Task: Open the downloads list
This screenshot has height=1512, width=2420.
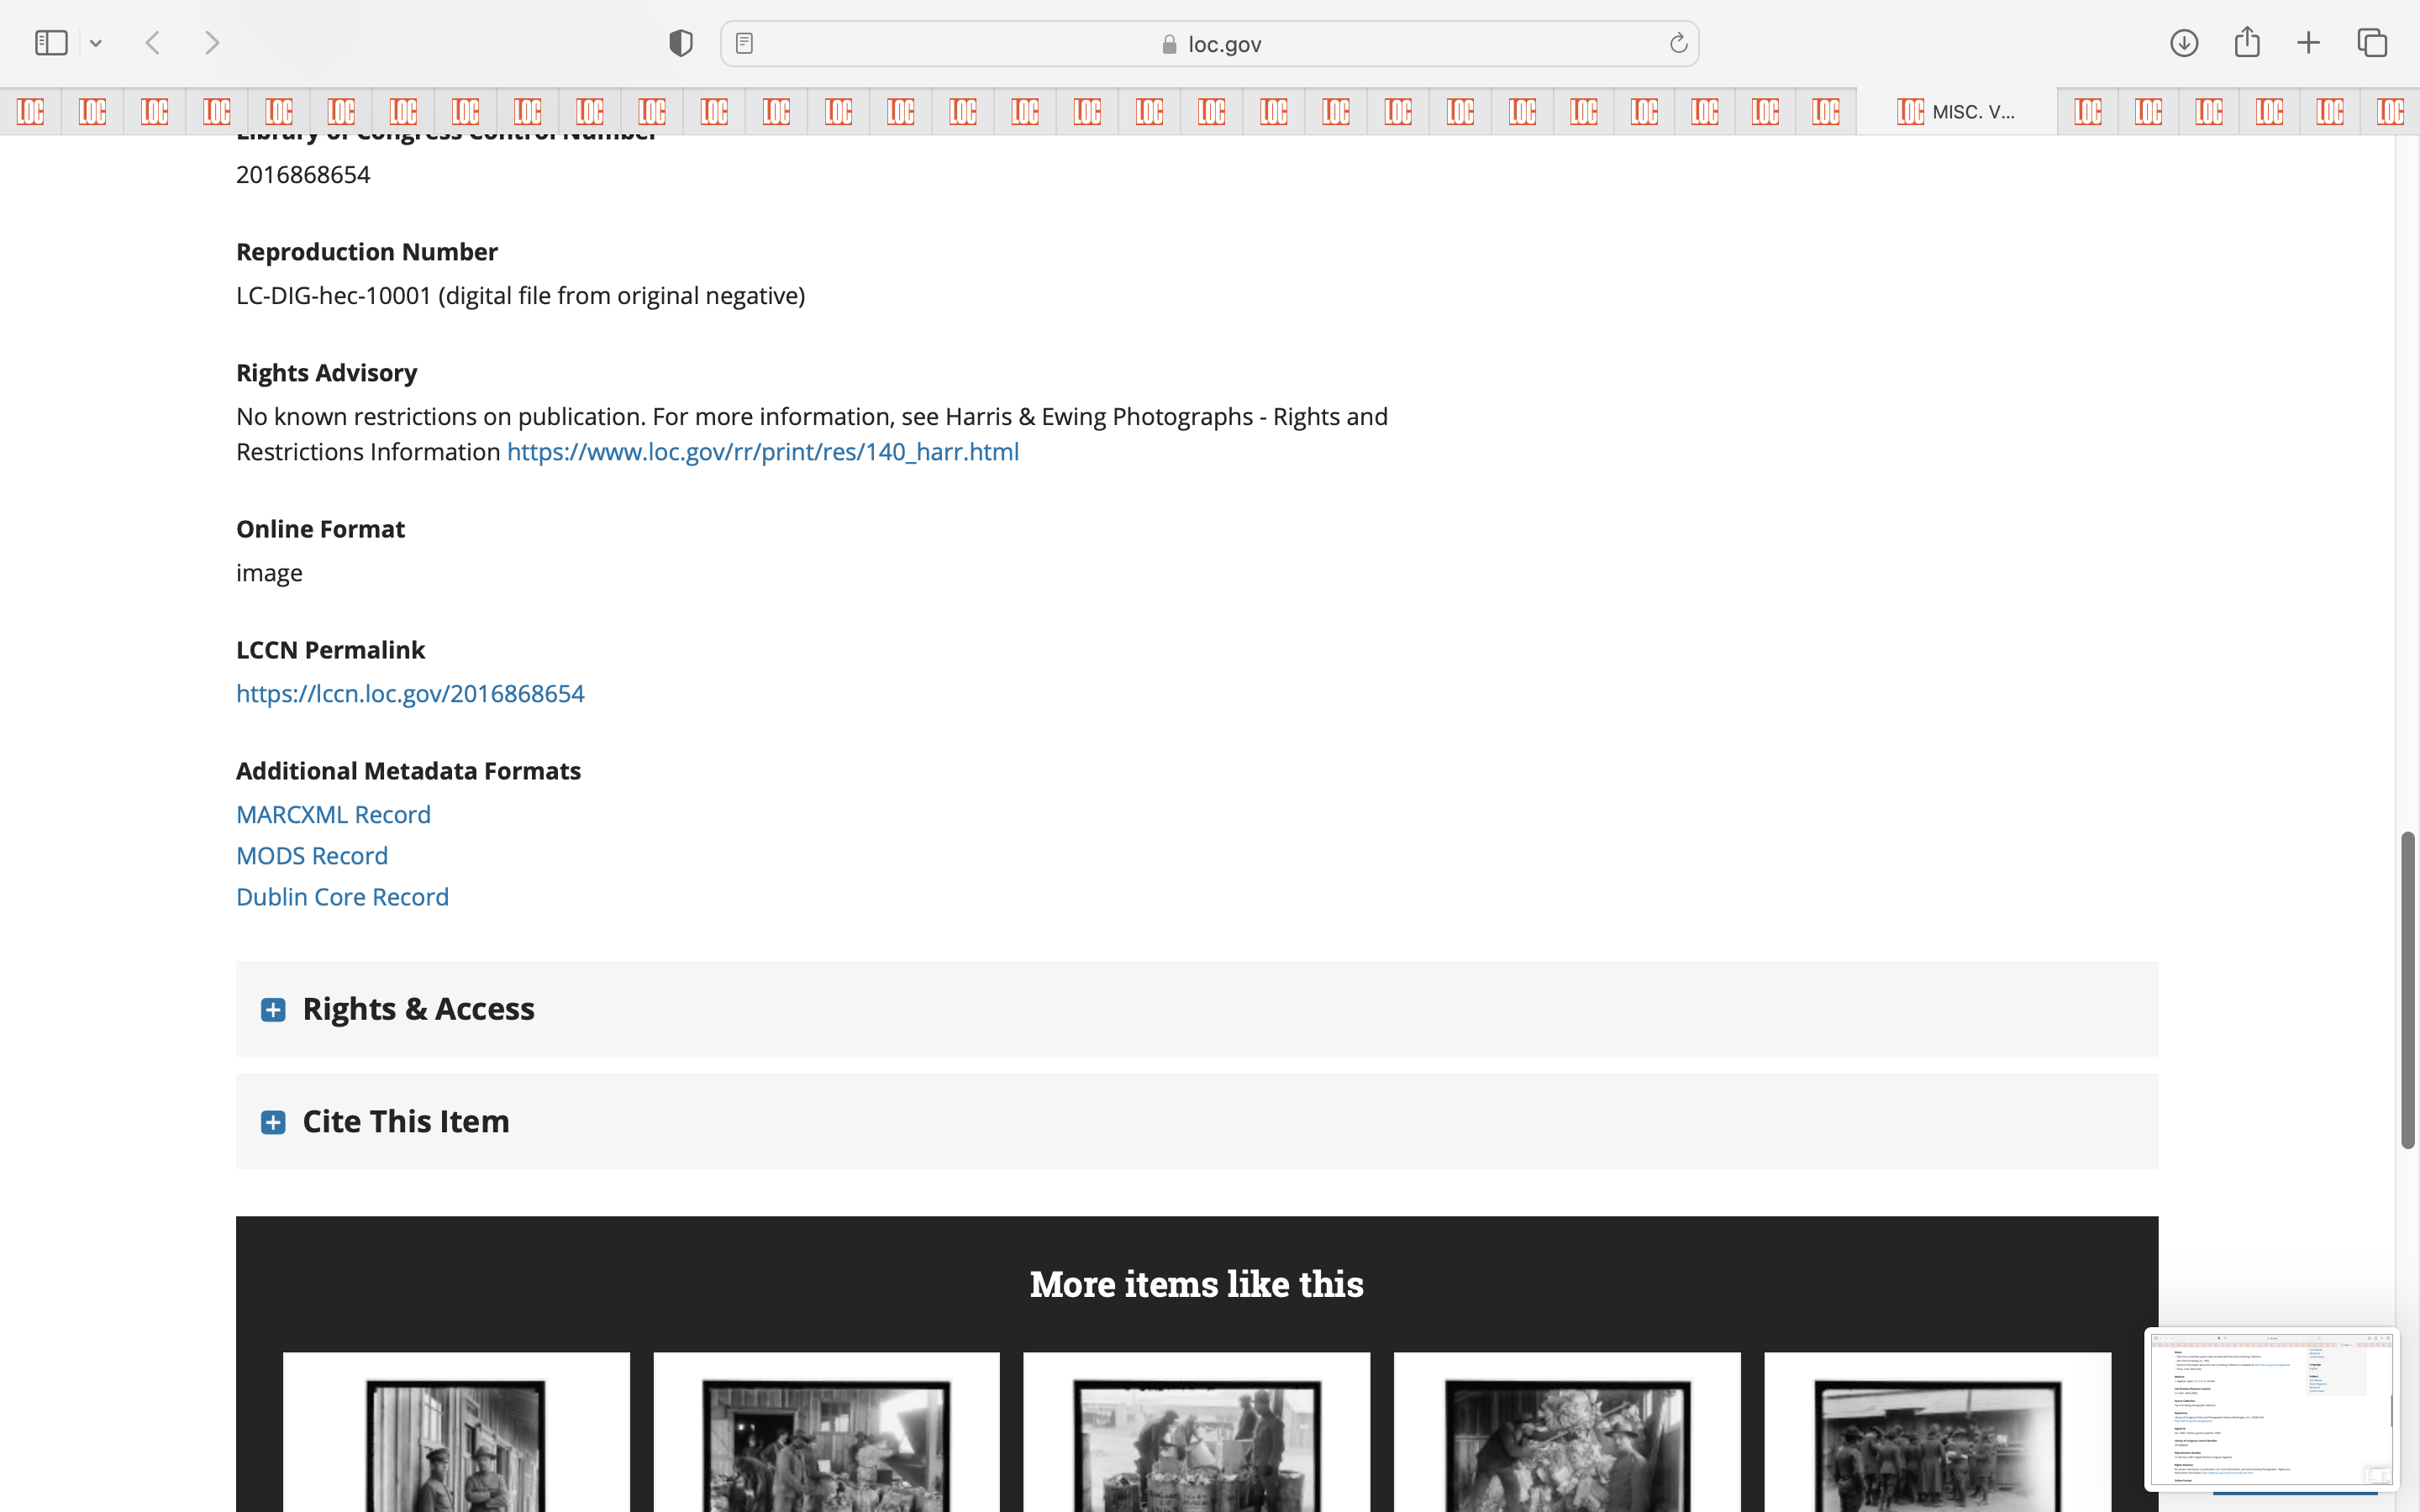Action: pyautogui.click(x=2183, y=43)
